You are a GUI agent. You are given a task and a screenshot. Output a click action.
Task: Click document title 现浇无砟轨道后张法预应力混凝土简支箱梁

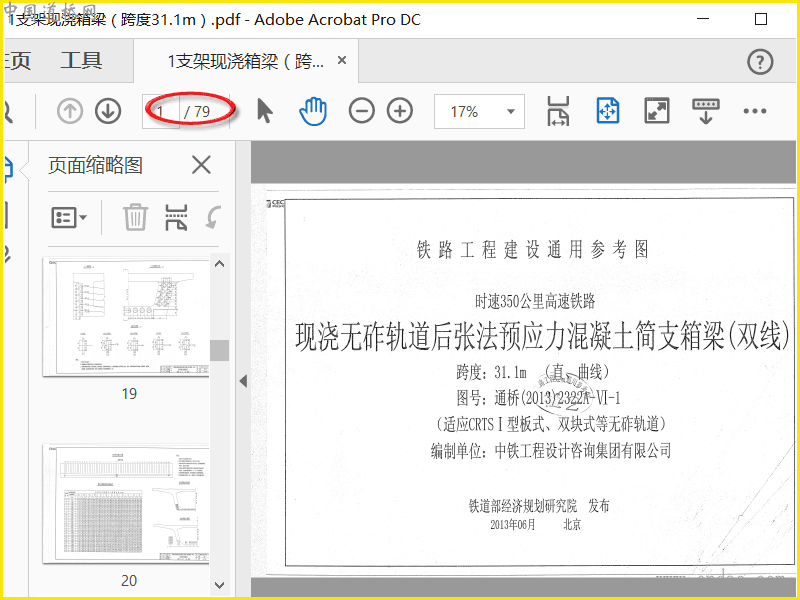point(543,337)
